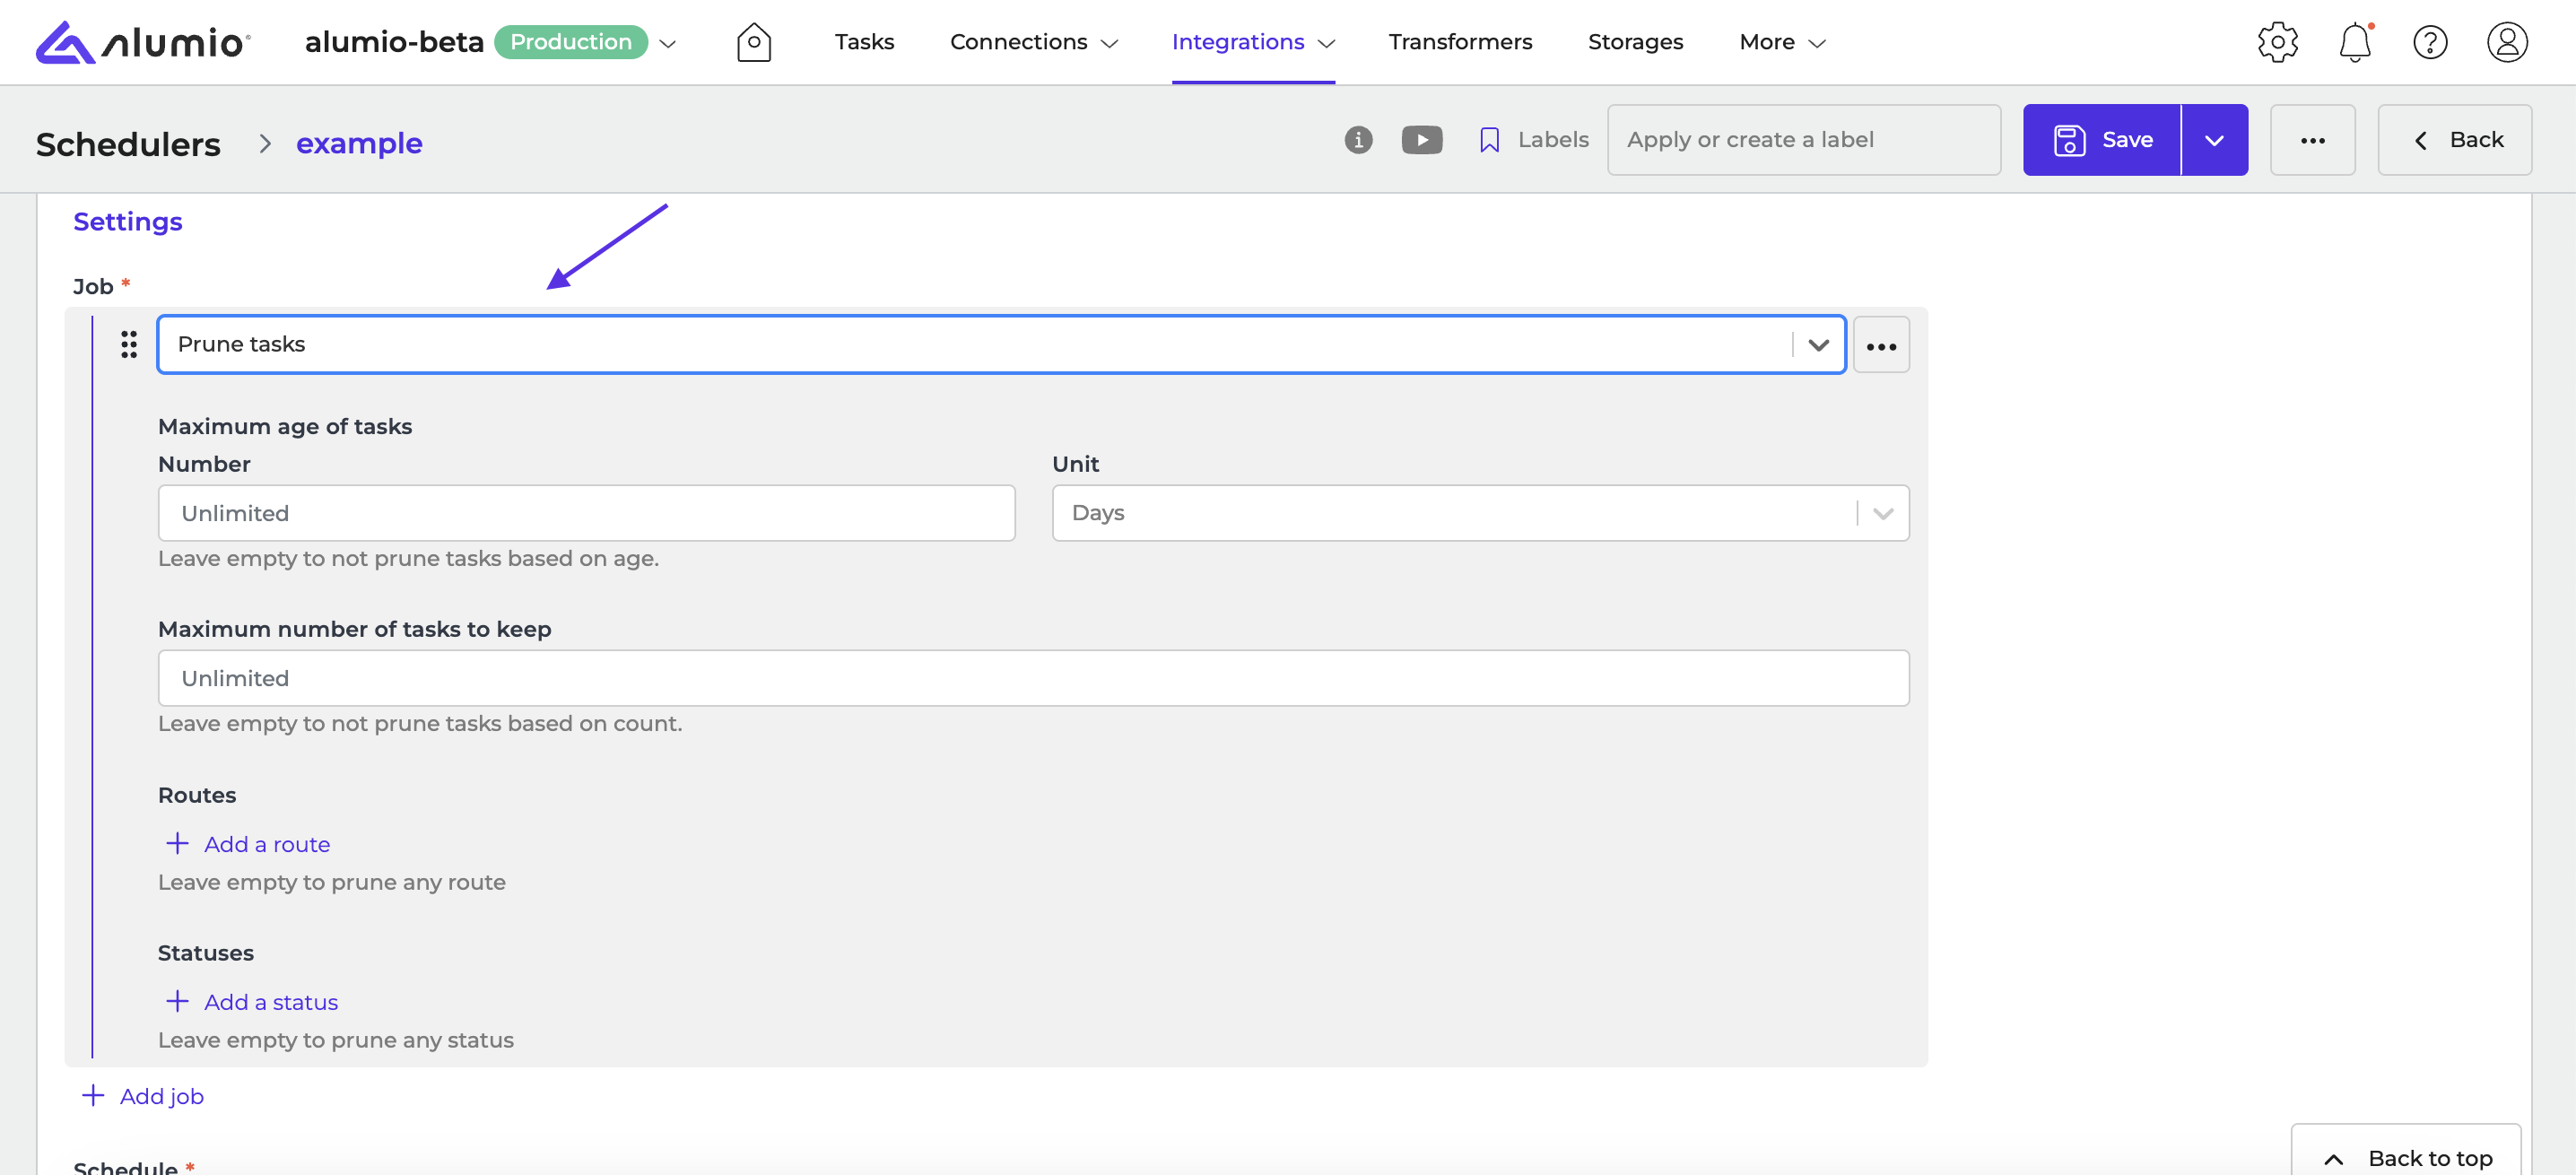Focus the Maximum number of tasks field
This screenshot has height=1175, width=2576.
click(1032, 678)
